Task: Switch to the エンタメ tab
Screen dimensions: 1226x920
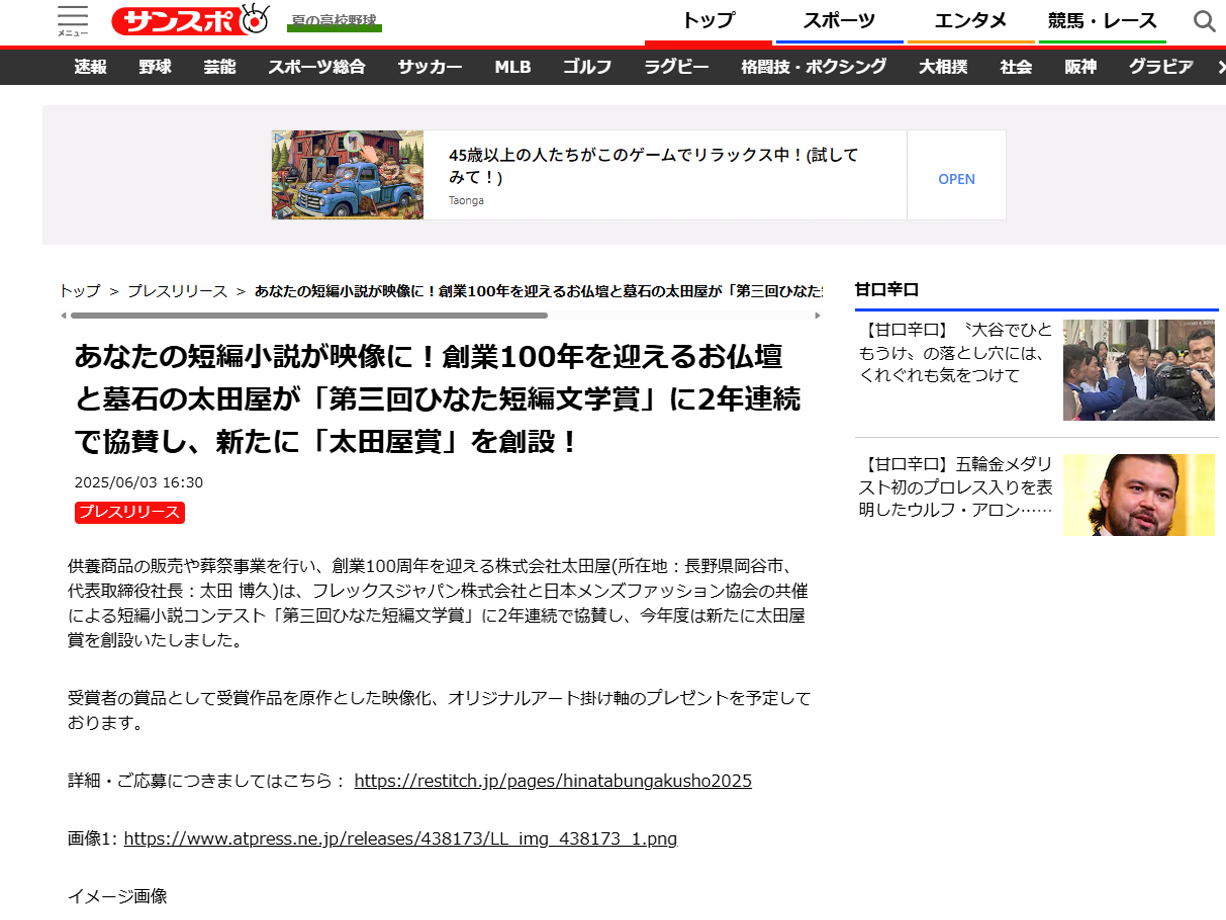Action: (x=970, y=20)
